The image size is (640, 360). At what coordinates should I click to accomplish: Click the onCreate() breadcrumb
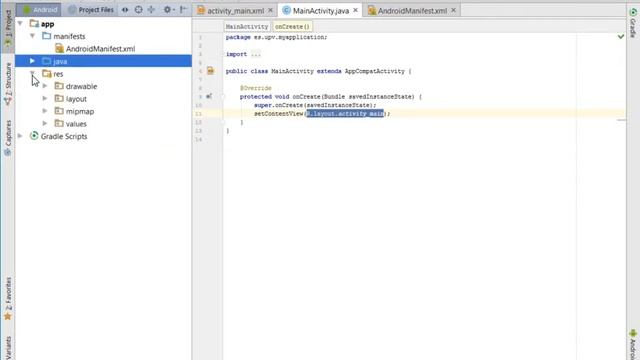tap(292, 27)
